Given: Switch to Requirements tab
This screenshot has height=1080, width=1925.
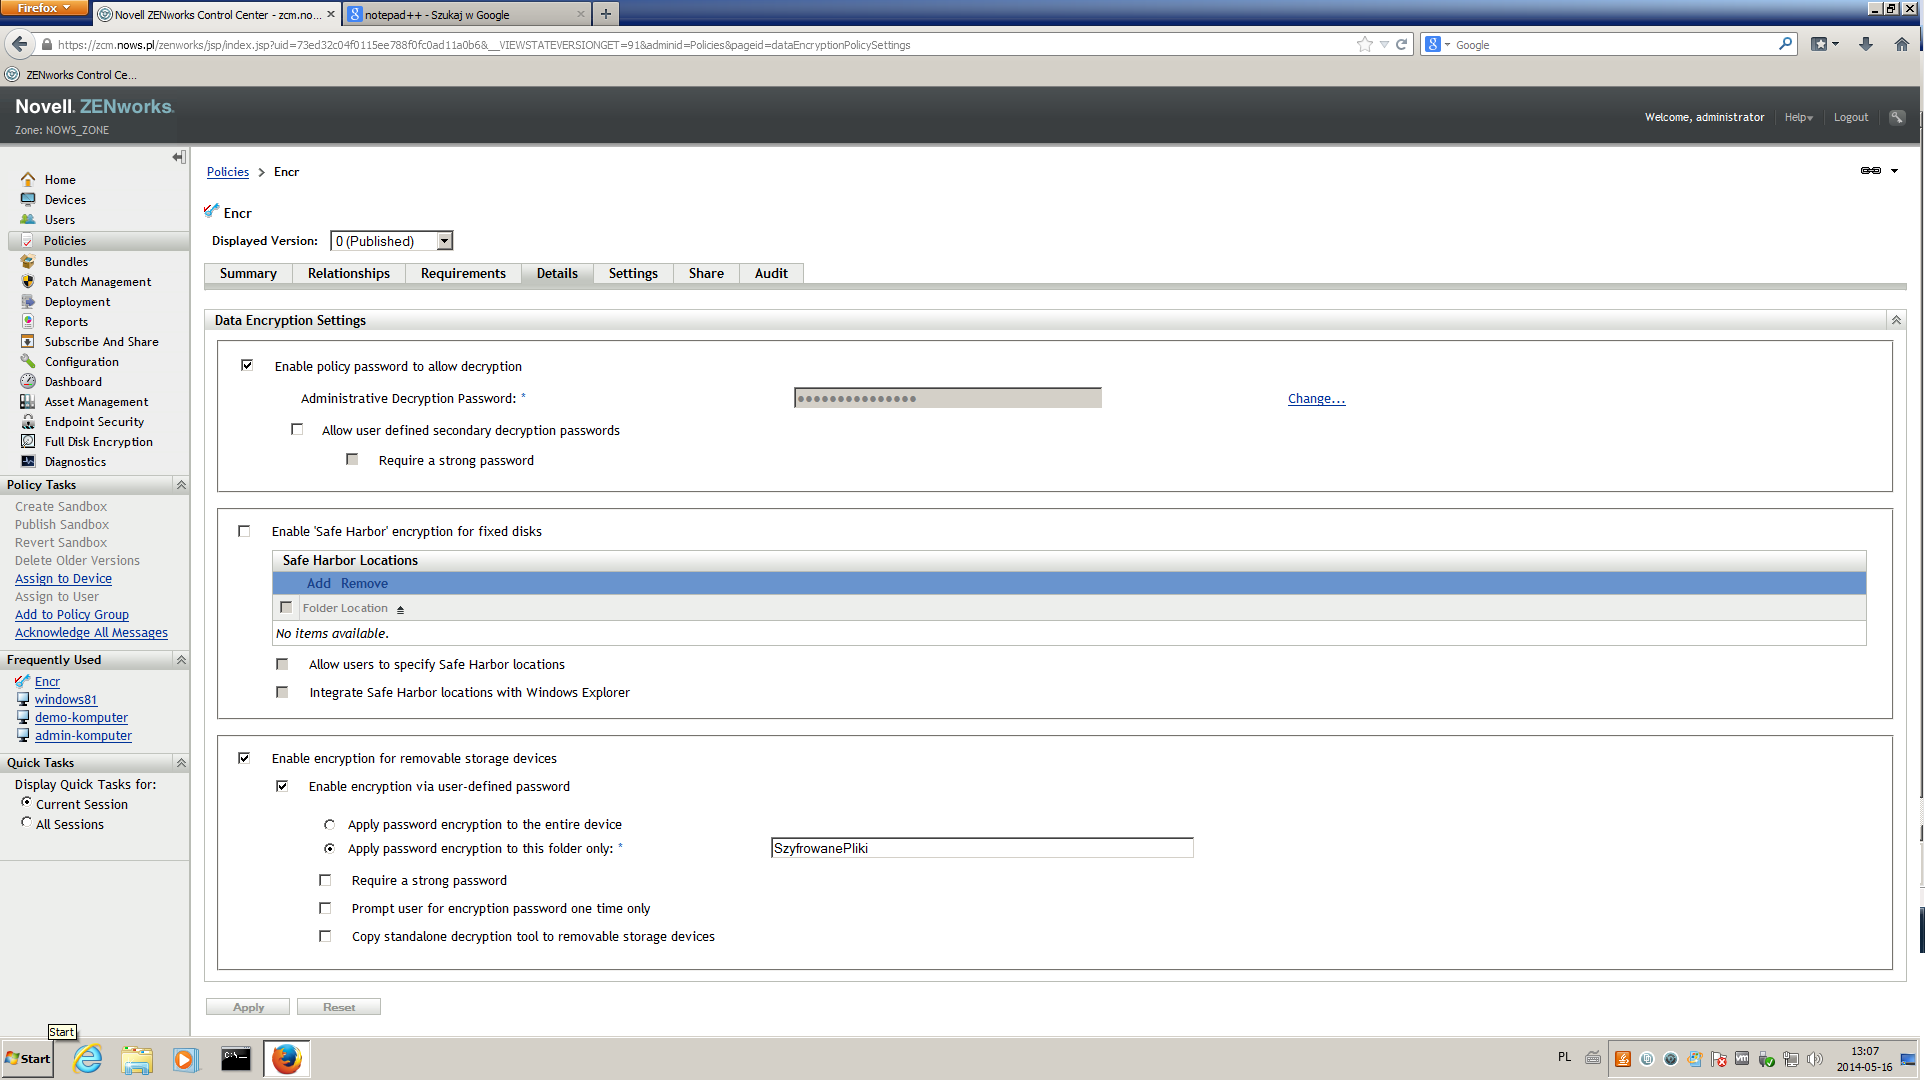Looking at the screenshot, I should coord(463,273).
